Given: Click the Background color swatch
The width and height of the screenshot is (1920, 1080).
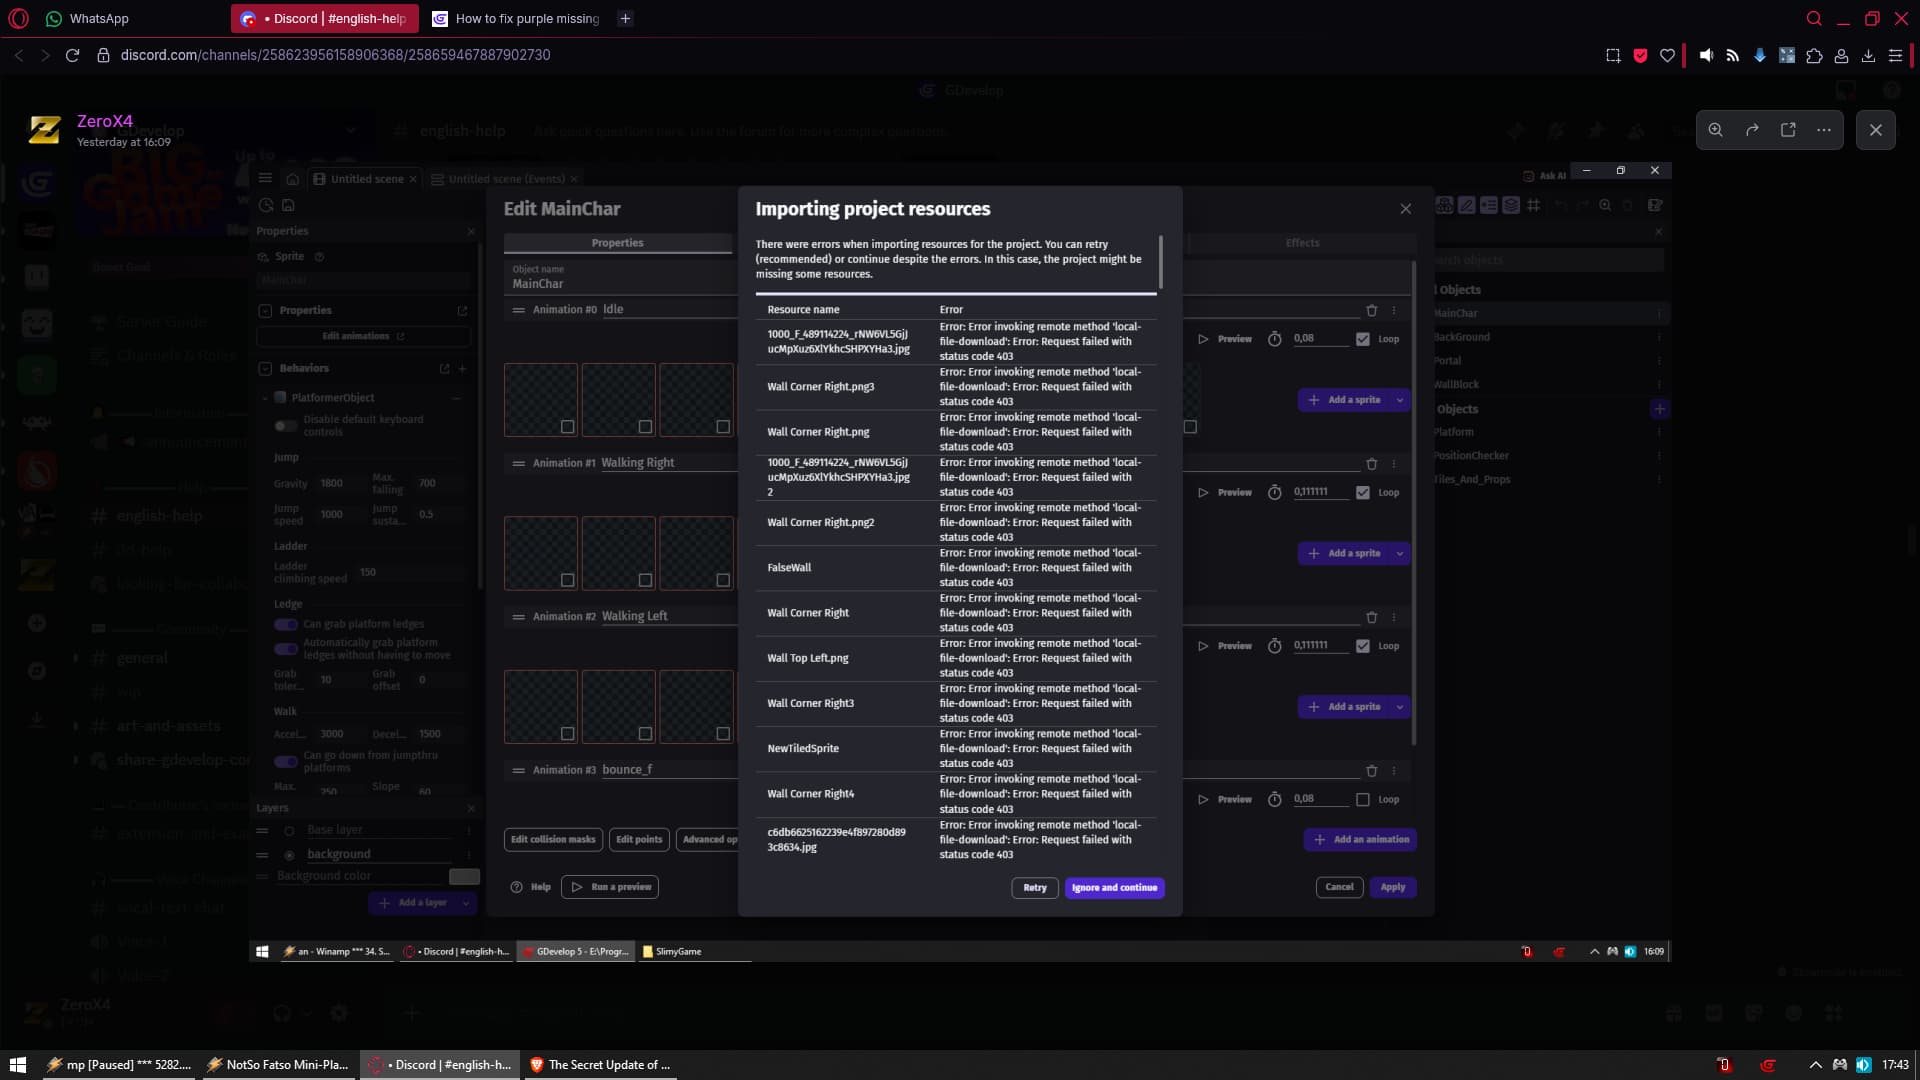Looking at the screenshot, I should coord(464,877).
